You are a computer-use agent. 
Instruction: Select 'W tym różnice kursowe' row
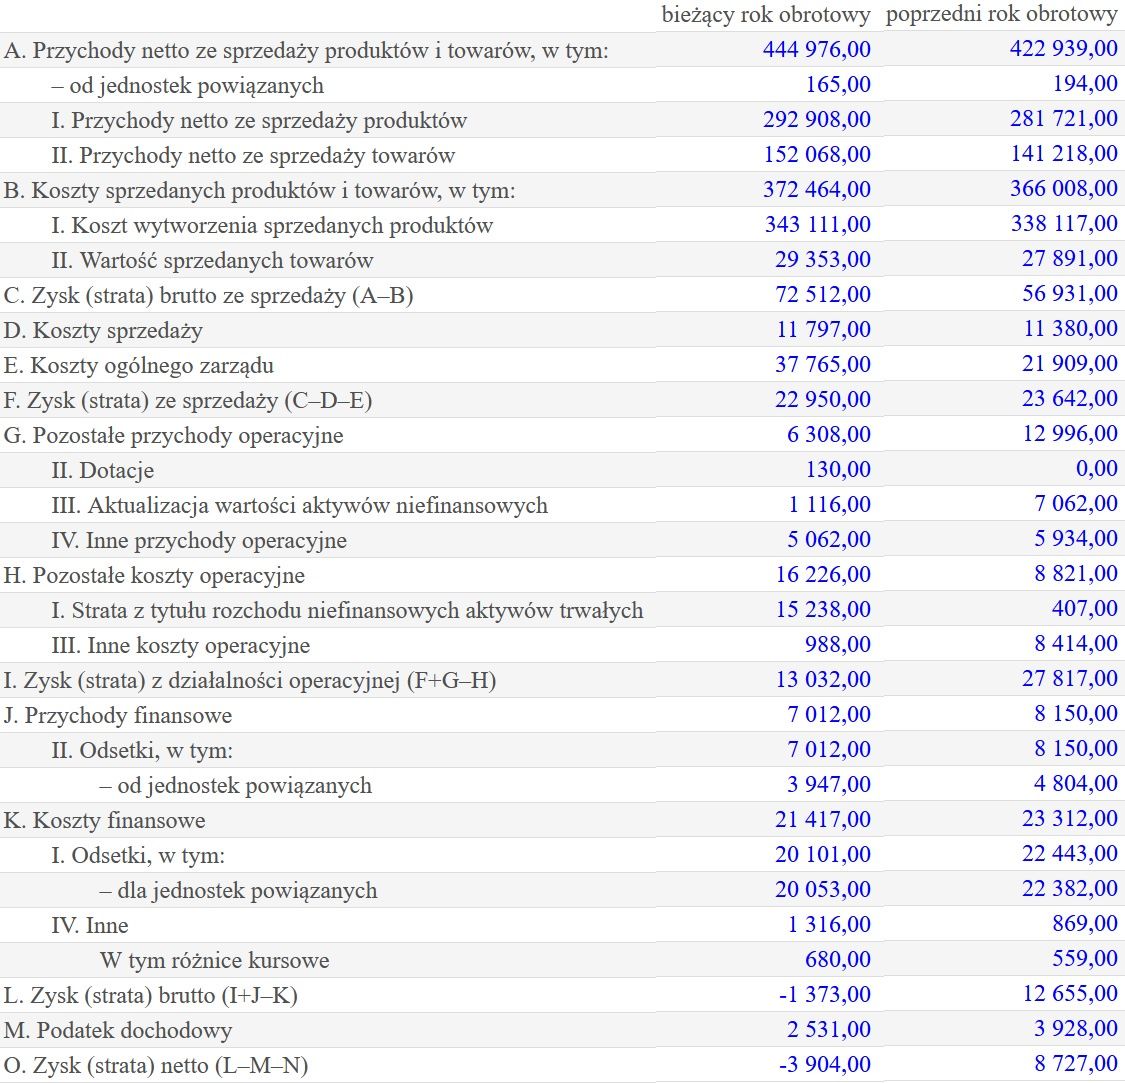coord(215,961)
